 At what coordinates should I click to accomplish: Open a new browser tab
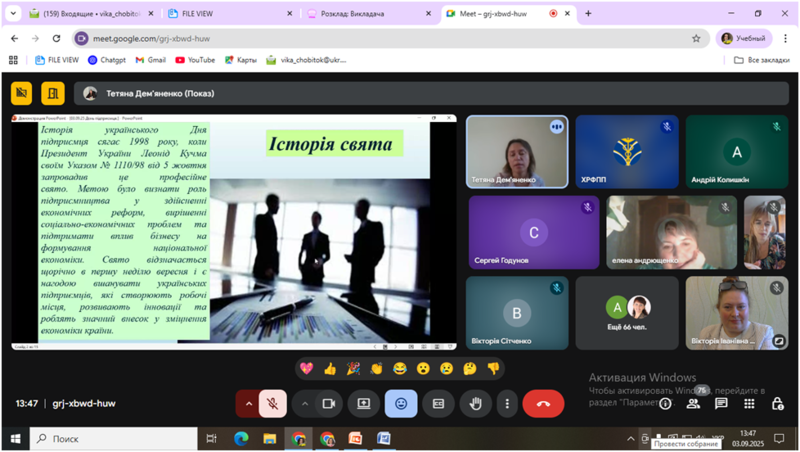588,14
